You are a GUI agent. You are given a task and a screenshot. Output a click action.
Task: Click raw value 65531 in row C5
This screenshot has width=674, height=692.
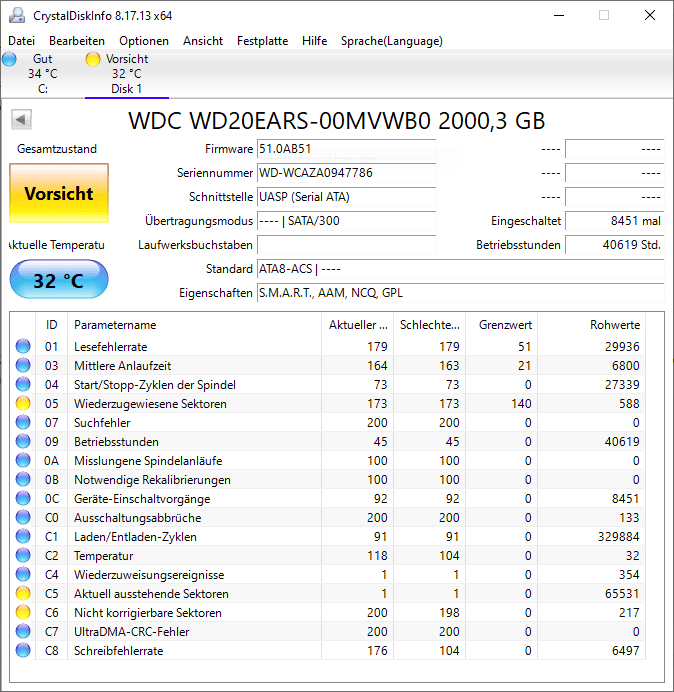622,594
